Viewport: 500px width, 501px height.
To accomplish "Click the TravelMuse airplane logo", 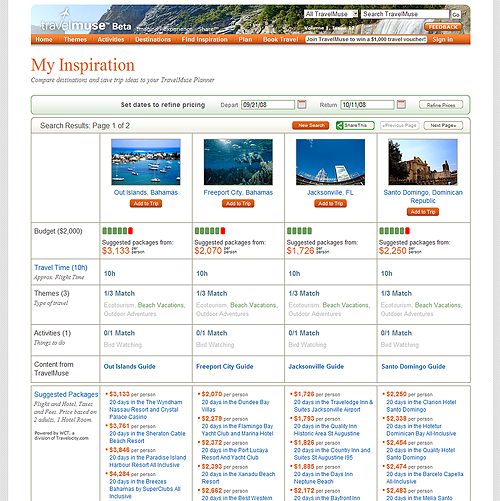I will (x=65, y=14).
